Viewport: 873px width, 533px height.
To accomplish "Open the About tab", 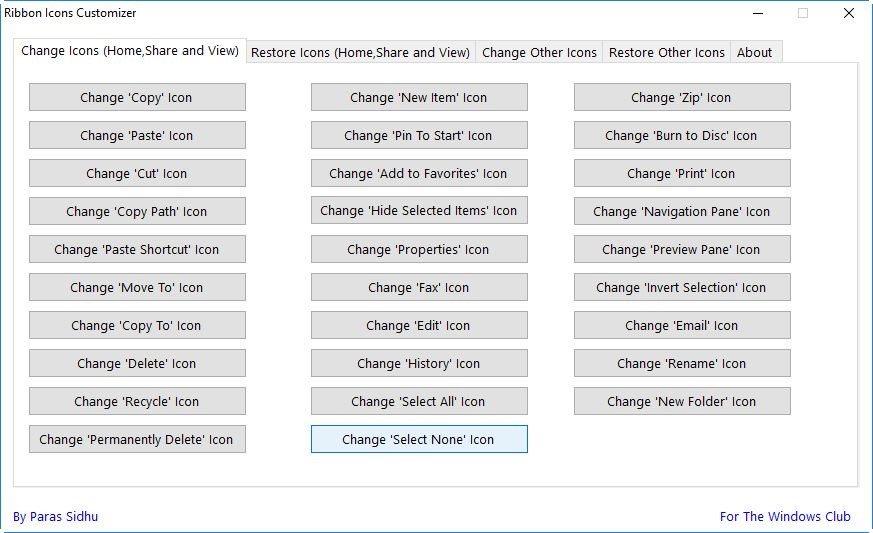I will tap(754, 52).
